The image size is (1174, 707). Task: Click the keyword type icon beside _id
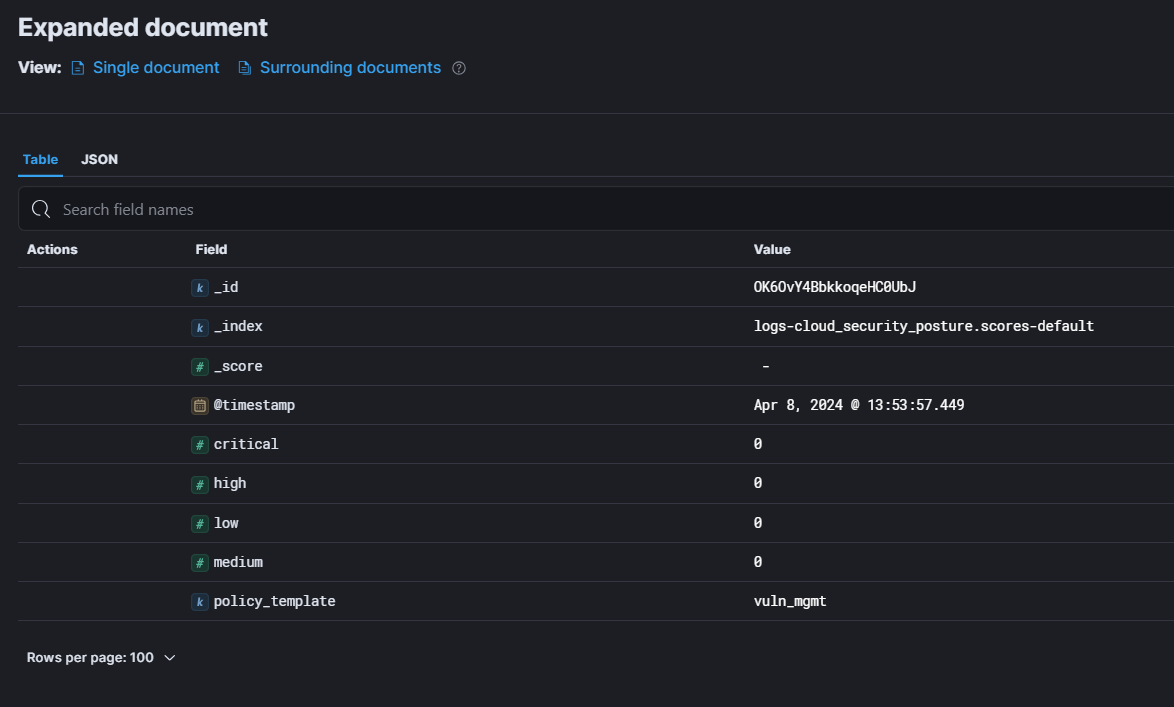click(x=200, y=288)
